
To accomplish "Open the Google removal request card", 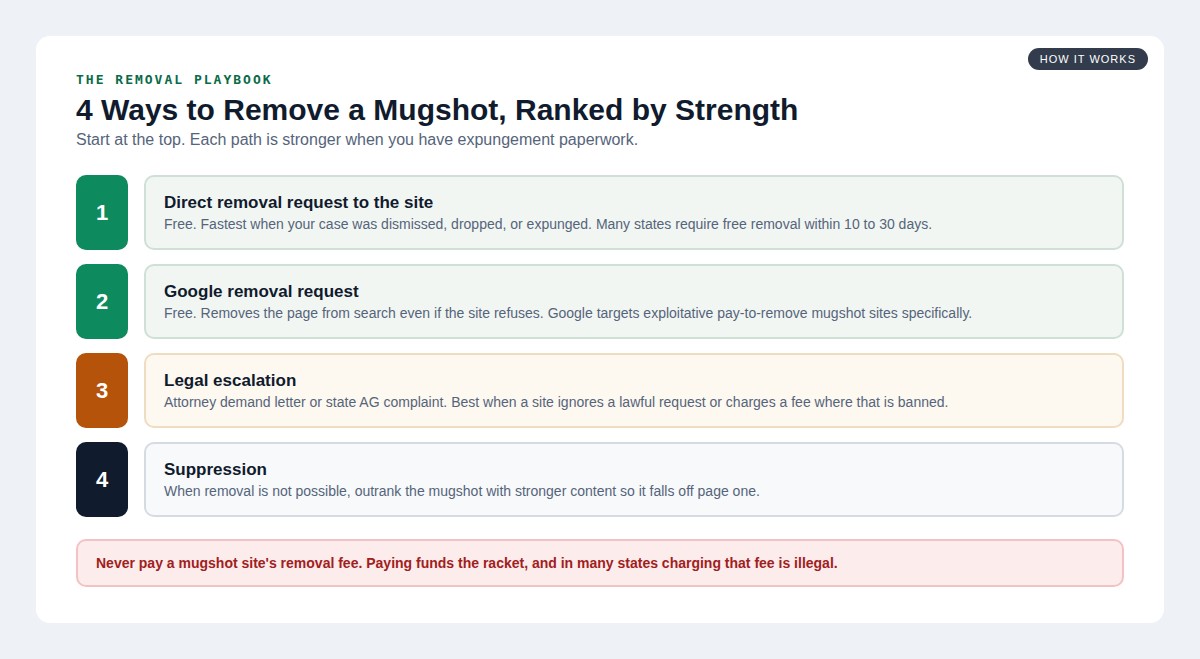I will [x=634, y=301].
